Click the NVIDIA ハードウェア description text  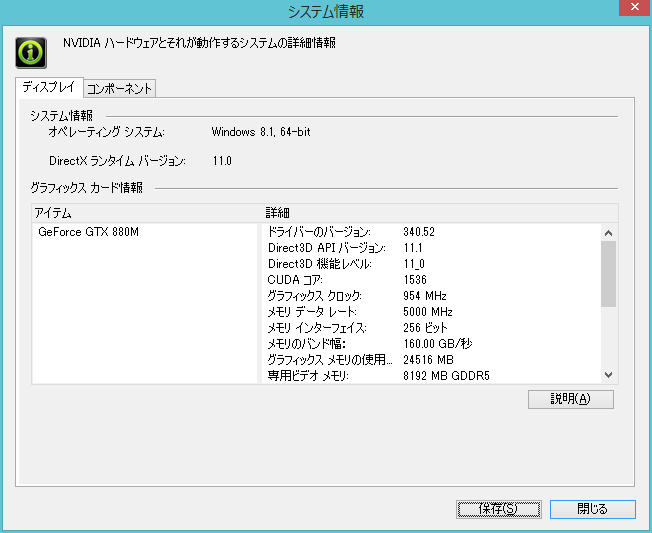coord(199,43)
